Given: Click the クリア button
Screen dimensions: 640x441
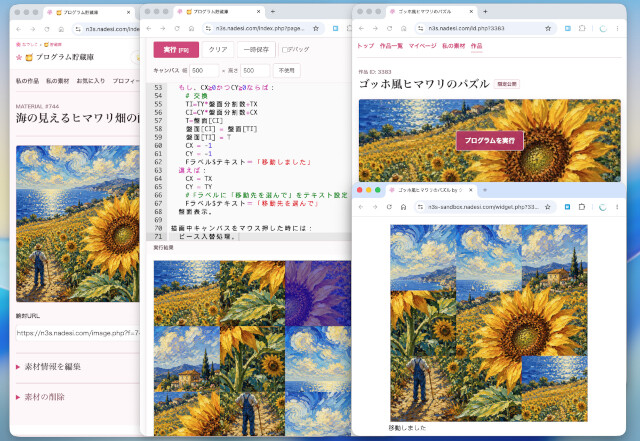Looking at the screenshot, I should (218, 49).
